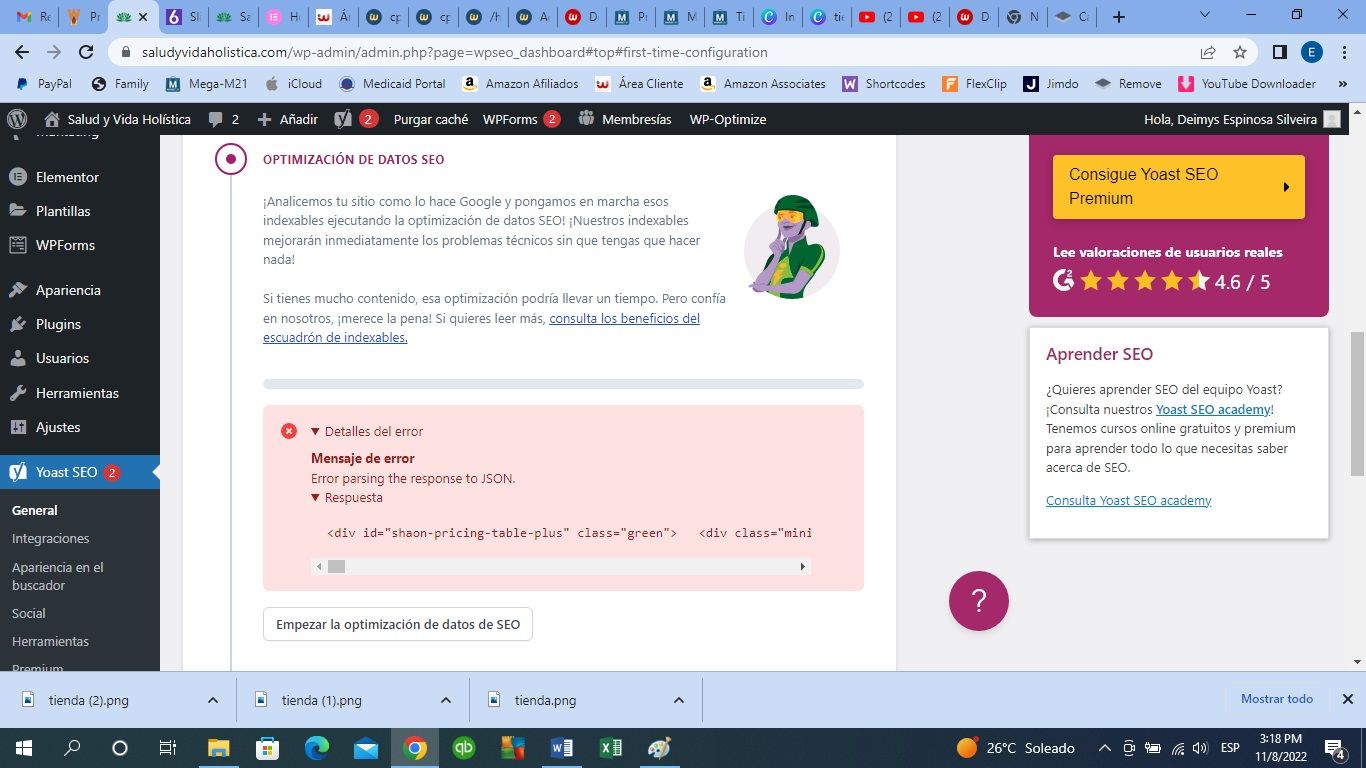This screenshot has height=768, width=1366.
Task: Select Social in the Yoast submenu
Action: point(29,613)
